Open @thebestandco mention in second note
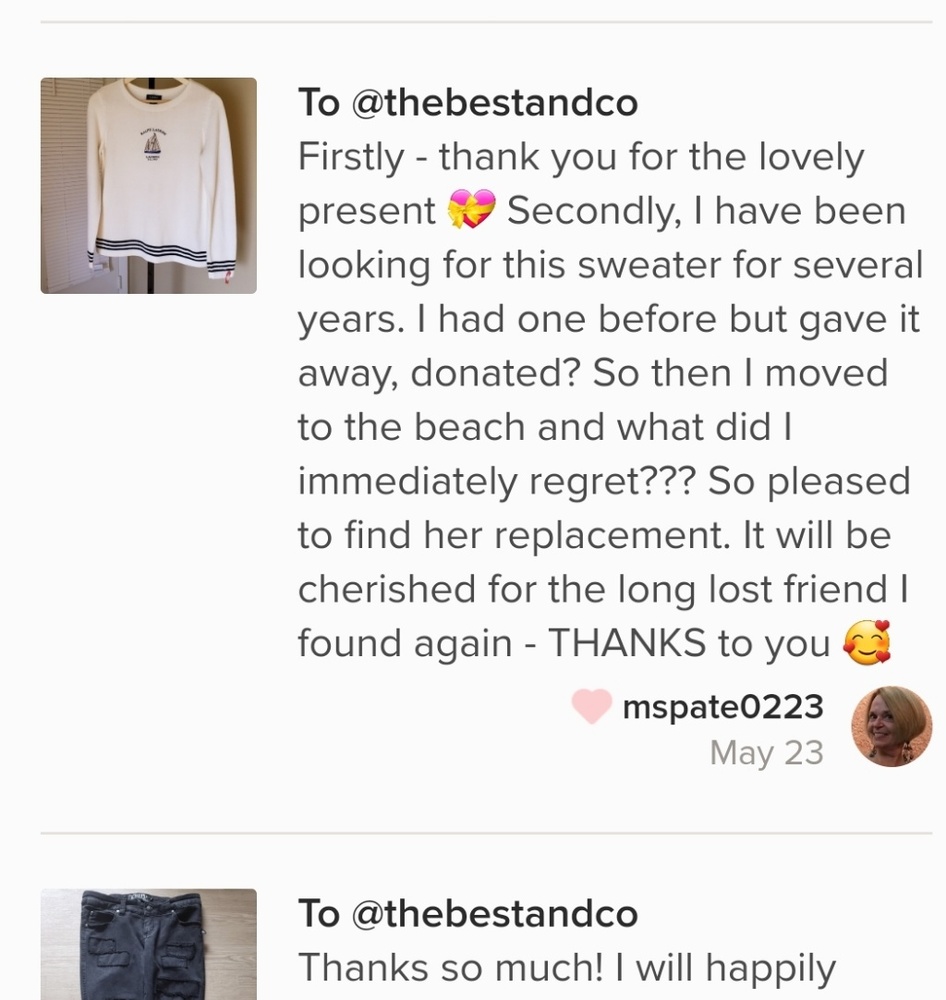The width and height of the screenshot is (946, 1000). pos(494,913)
